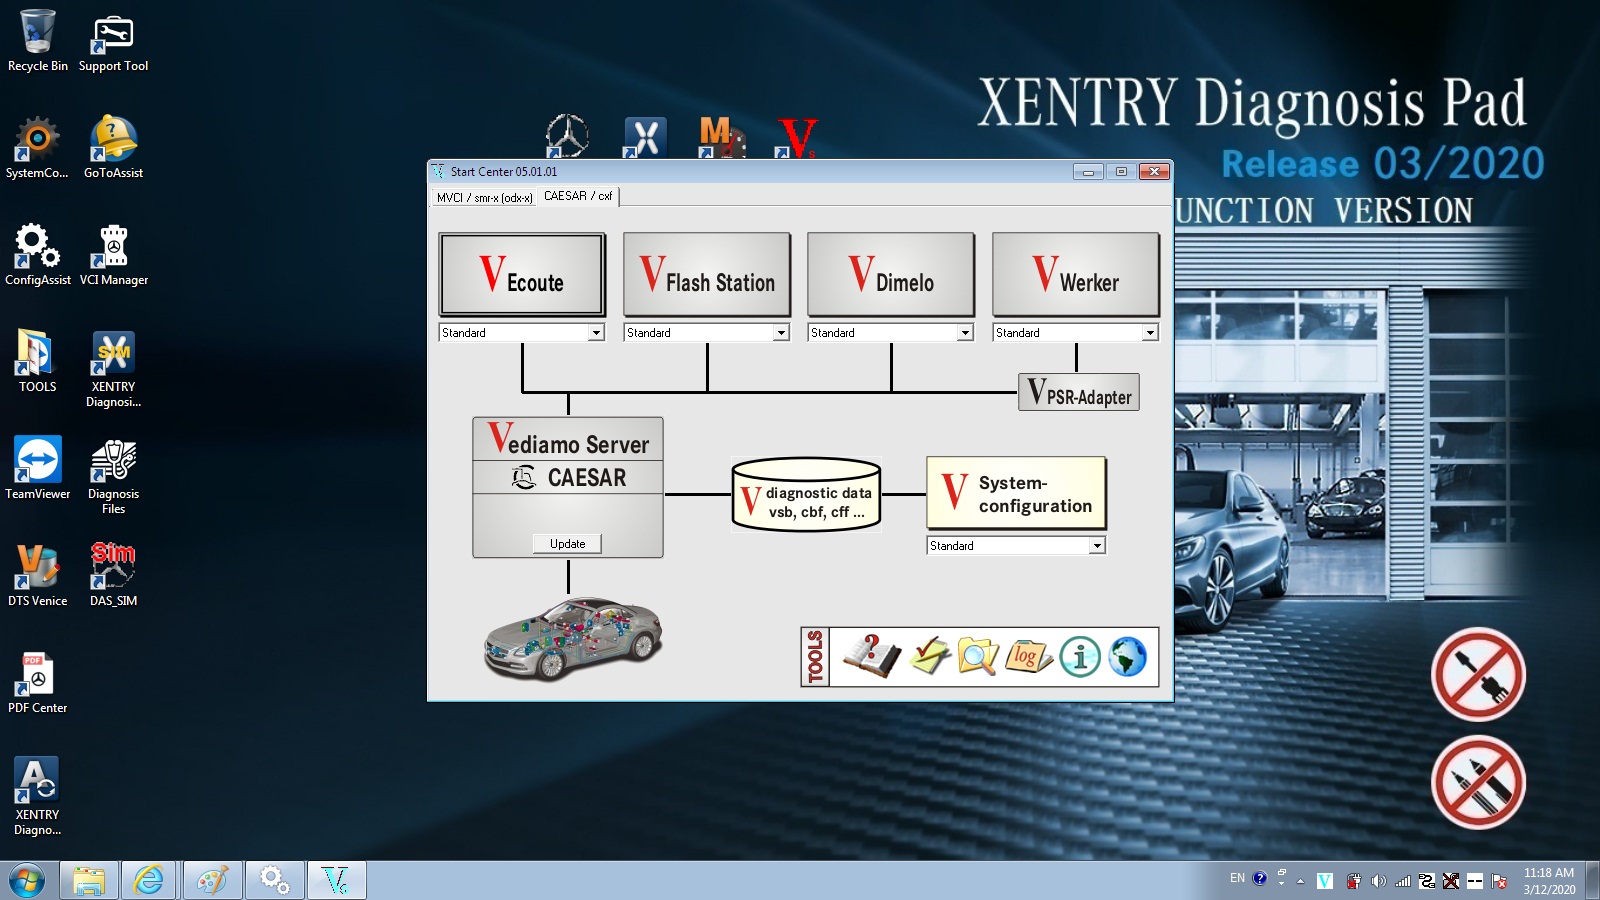Open Diagnosis Files desktop shortcut
This screenshot has height=900, width=1600.
coord(113,476)
